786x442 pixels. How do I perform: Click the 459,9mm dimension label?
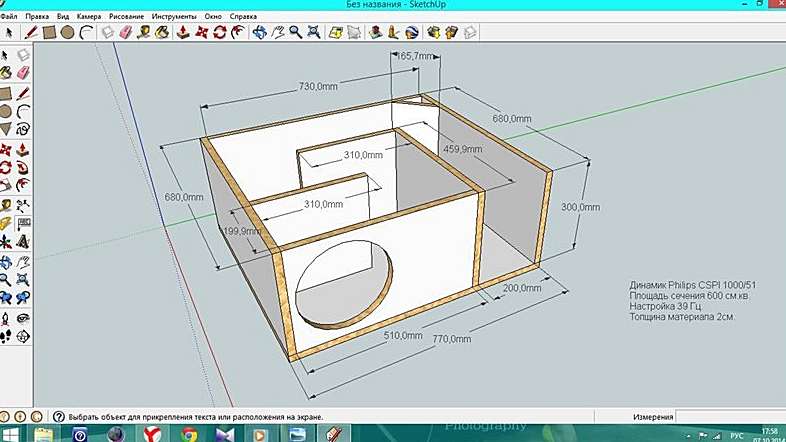point(463,149)
